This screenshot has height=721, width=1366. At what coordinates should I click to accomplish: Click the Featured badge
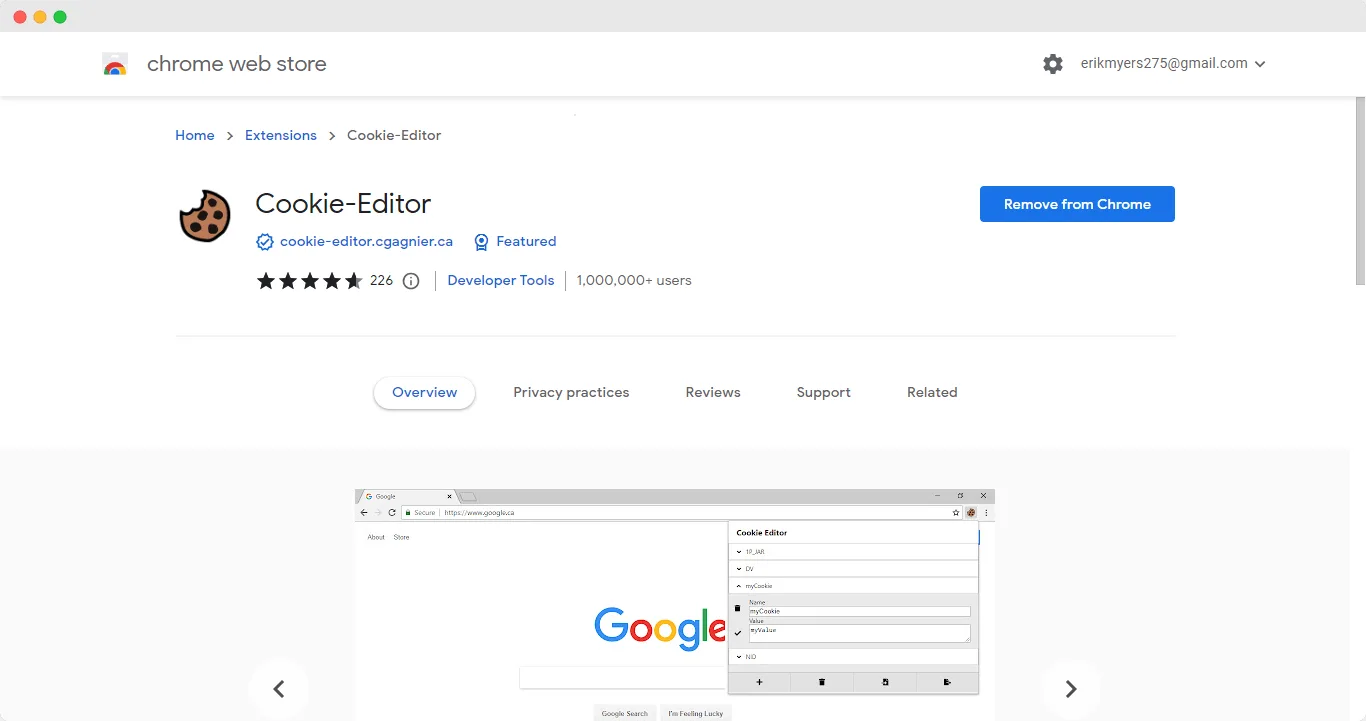515,241
